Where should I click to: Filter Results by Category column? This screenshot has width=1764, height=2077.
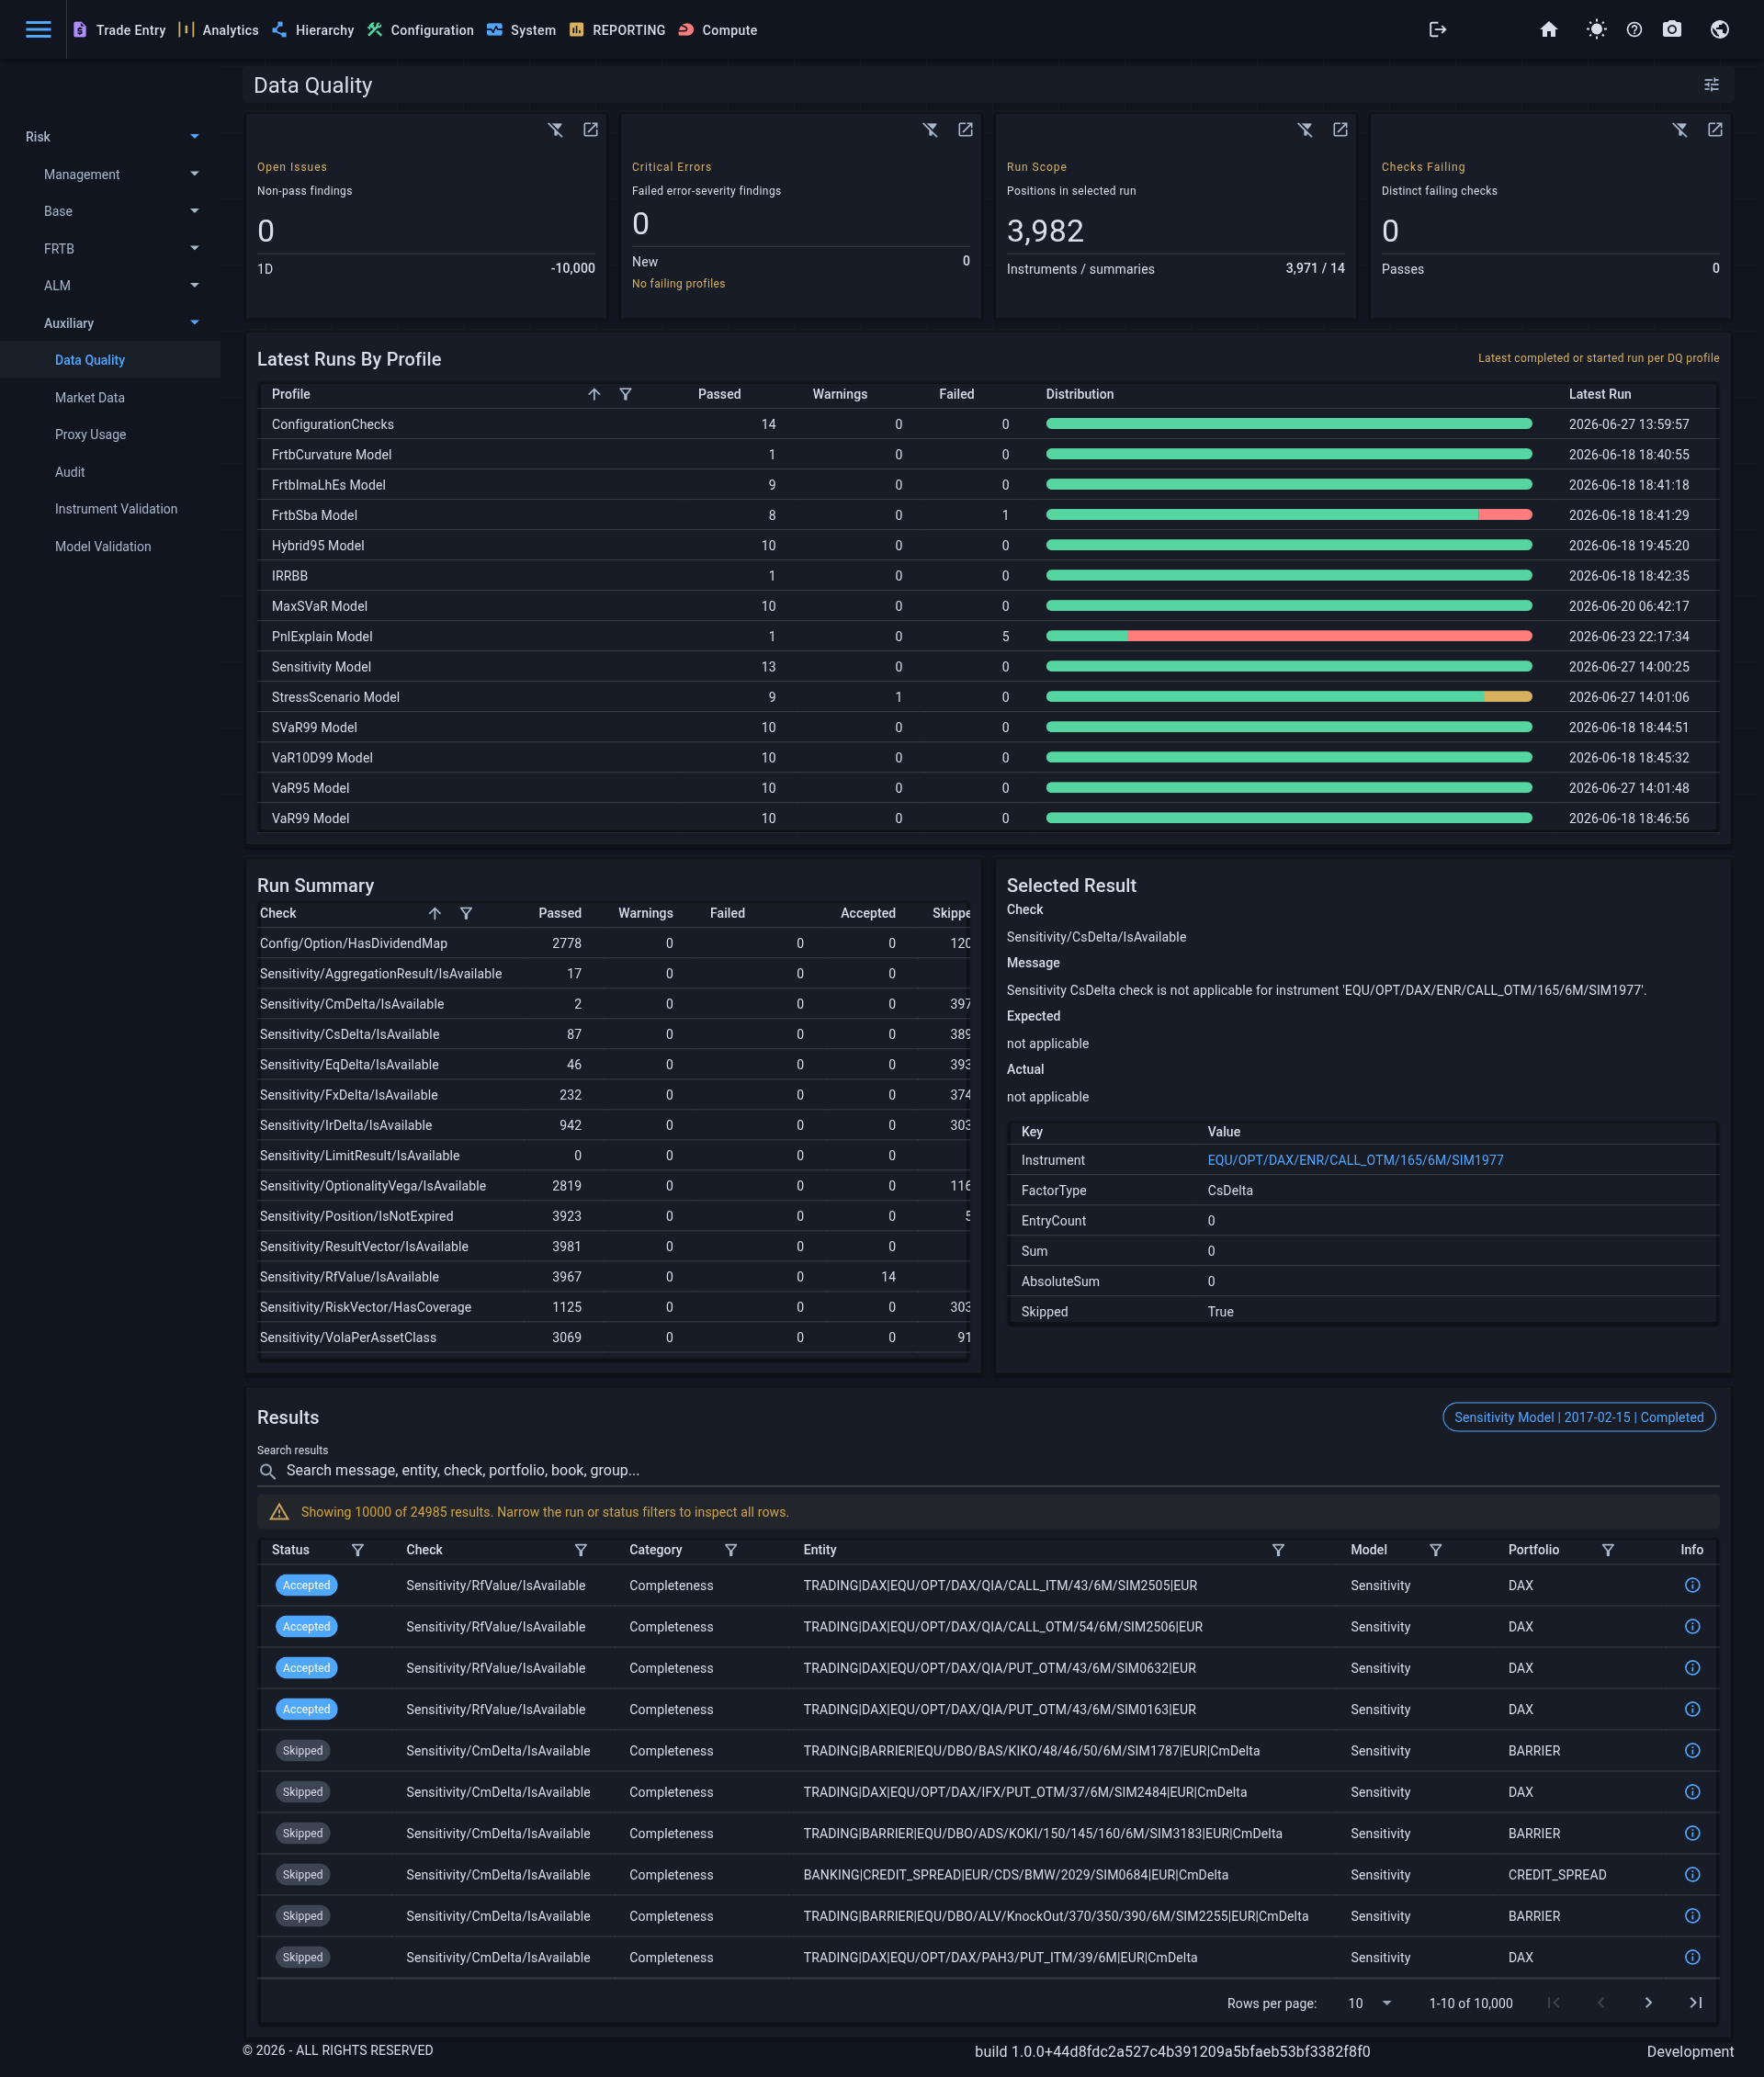730,1550
